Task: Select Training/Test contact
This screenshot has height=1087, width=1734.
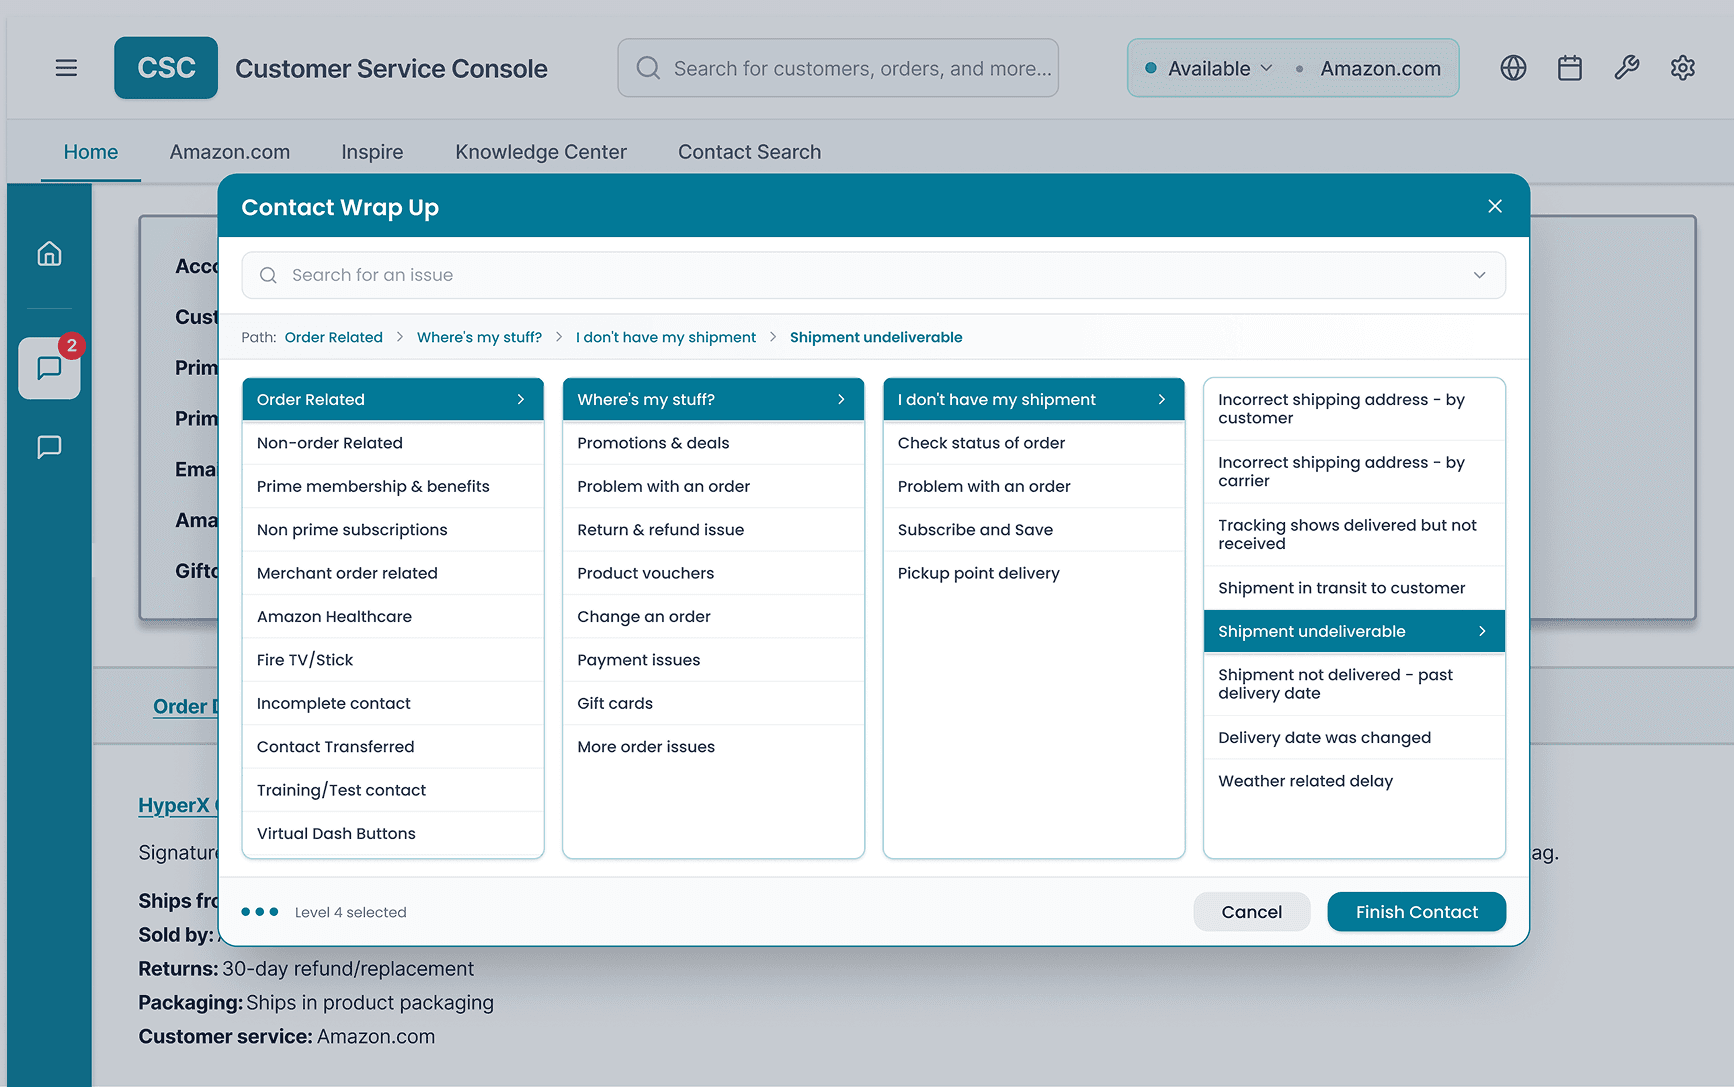Action: (393, 790)
